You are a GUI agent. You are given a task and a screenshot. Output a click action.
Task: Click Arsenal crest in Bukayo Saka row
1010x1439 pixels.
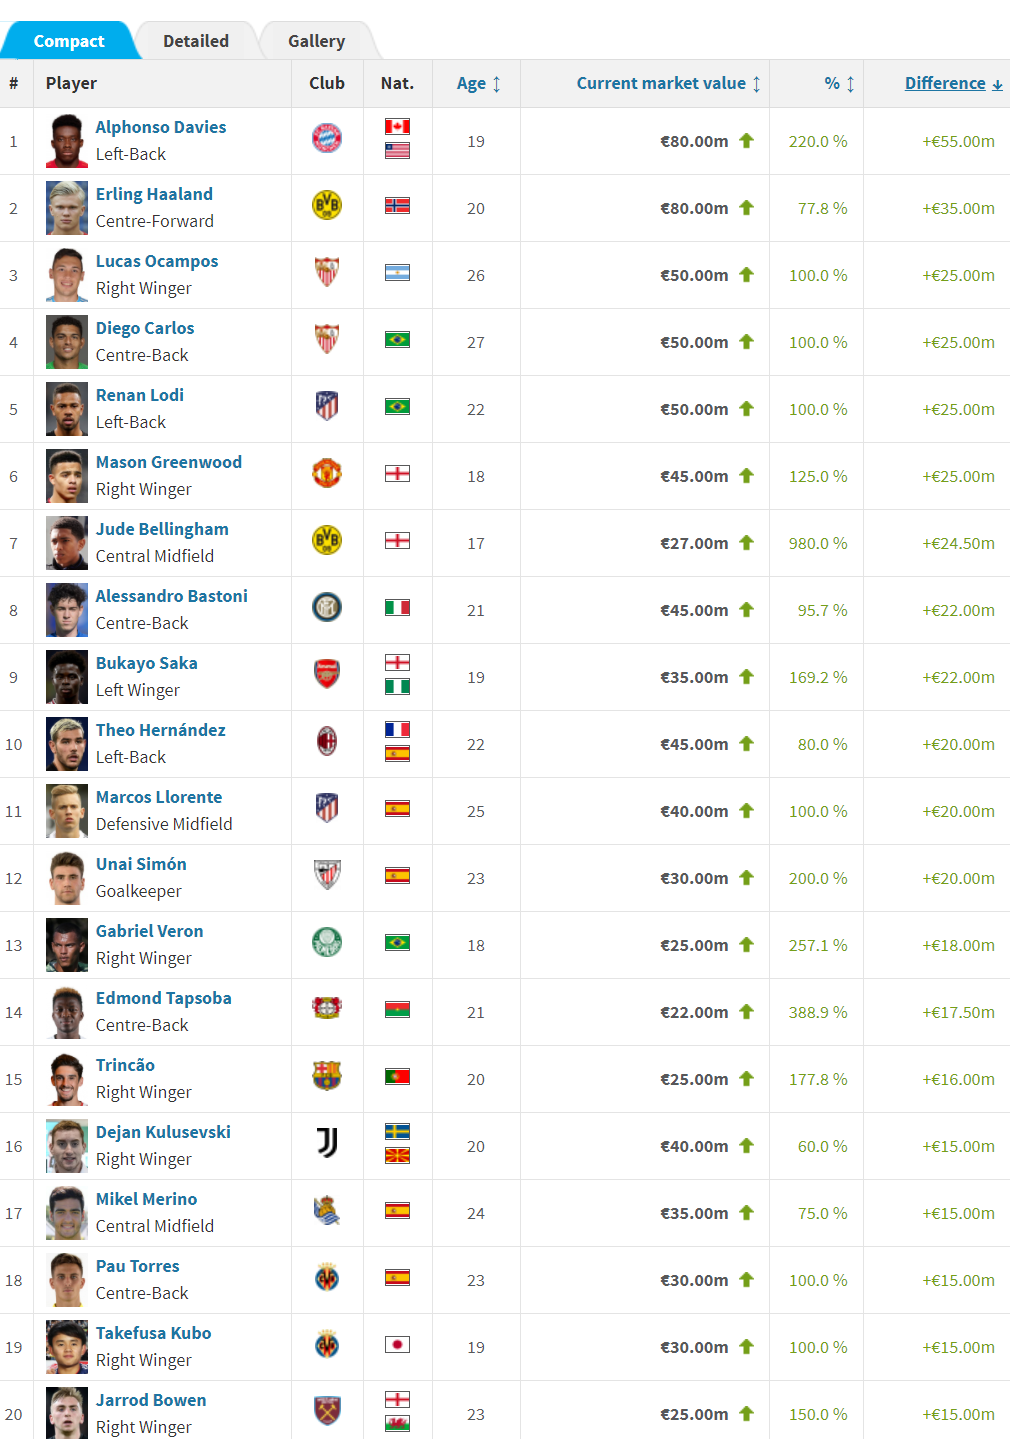point(327,674)
